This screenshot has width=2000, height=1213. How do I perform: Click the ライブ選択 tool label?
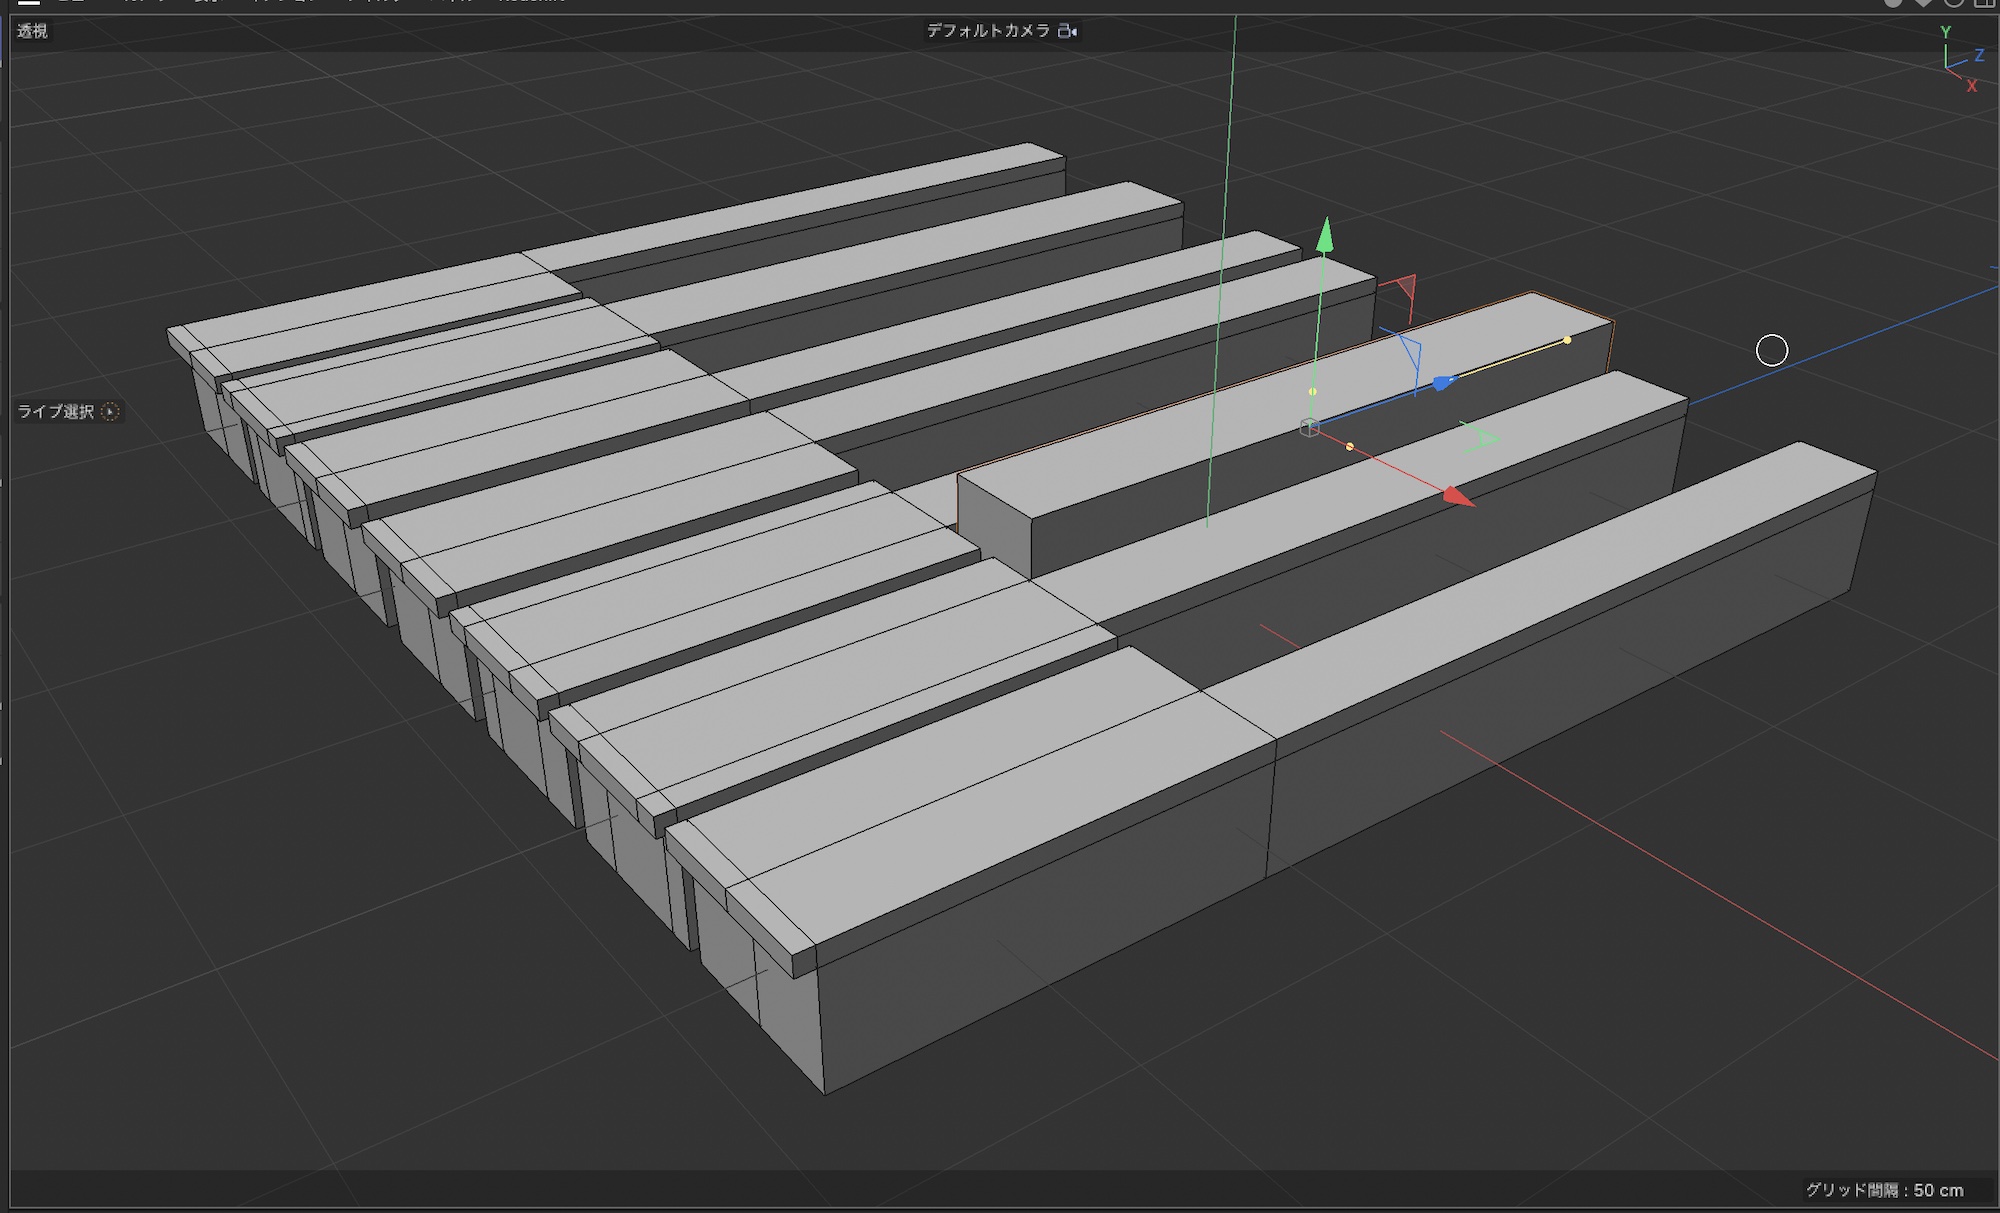point(56,412)
